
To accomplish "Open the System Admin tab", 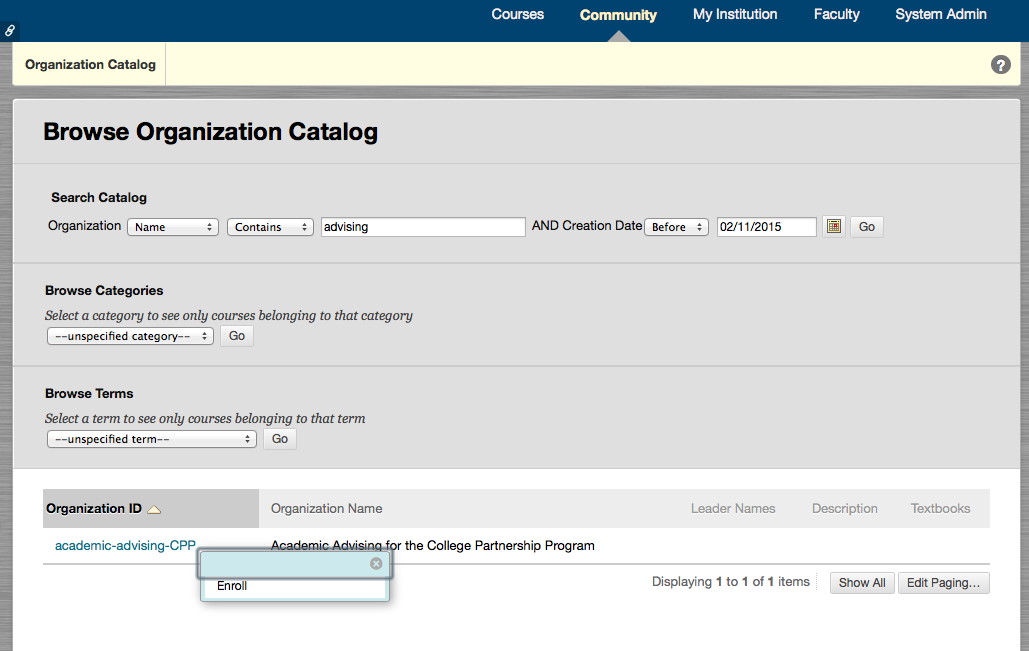I will point(940,15).
